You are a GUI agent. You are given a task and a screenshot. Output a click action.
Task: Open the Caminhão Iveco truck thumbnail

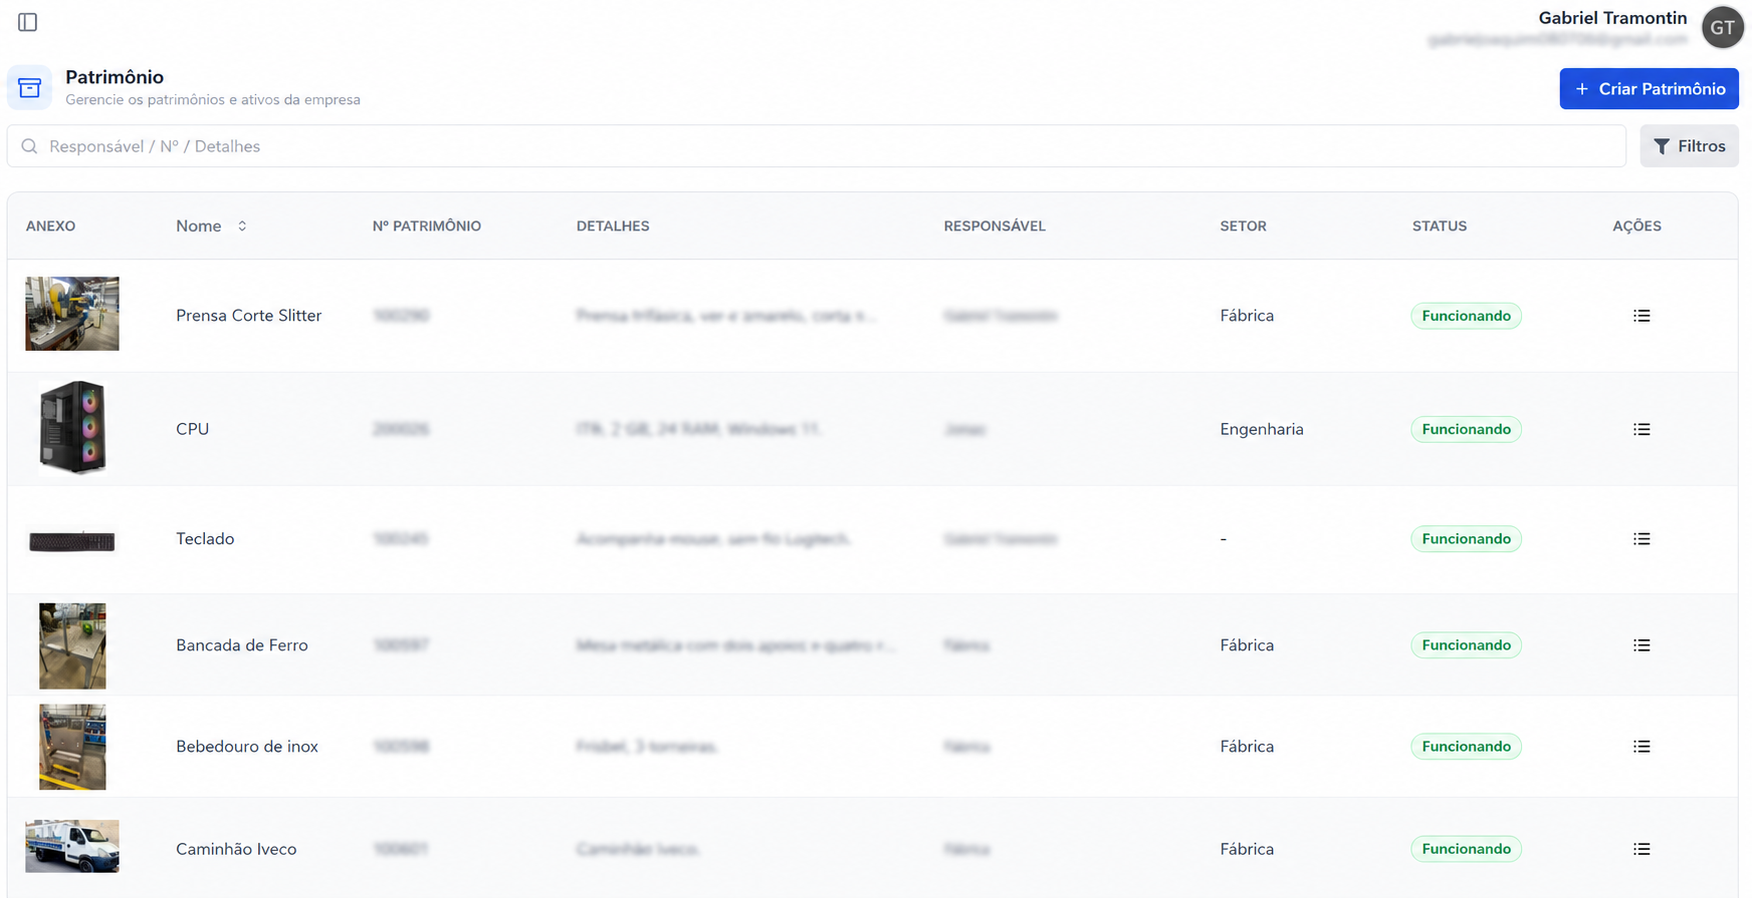tap(72, 846)
